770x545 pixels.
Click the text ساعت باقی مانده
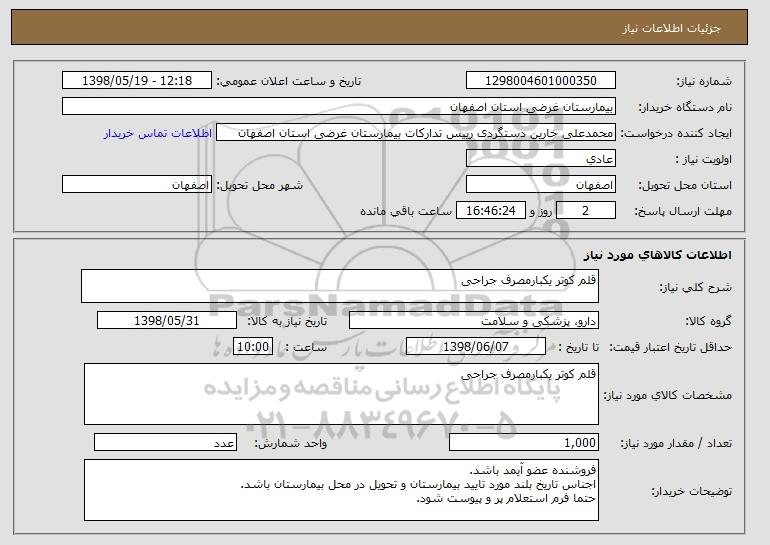click(406, 212)
